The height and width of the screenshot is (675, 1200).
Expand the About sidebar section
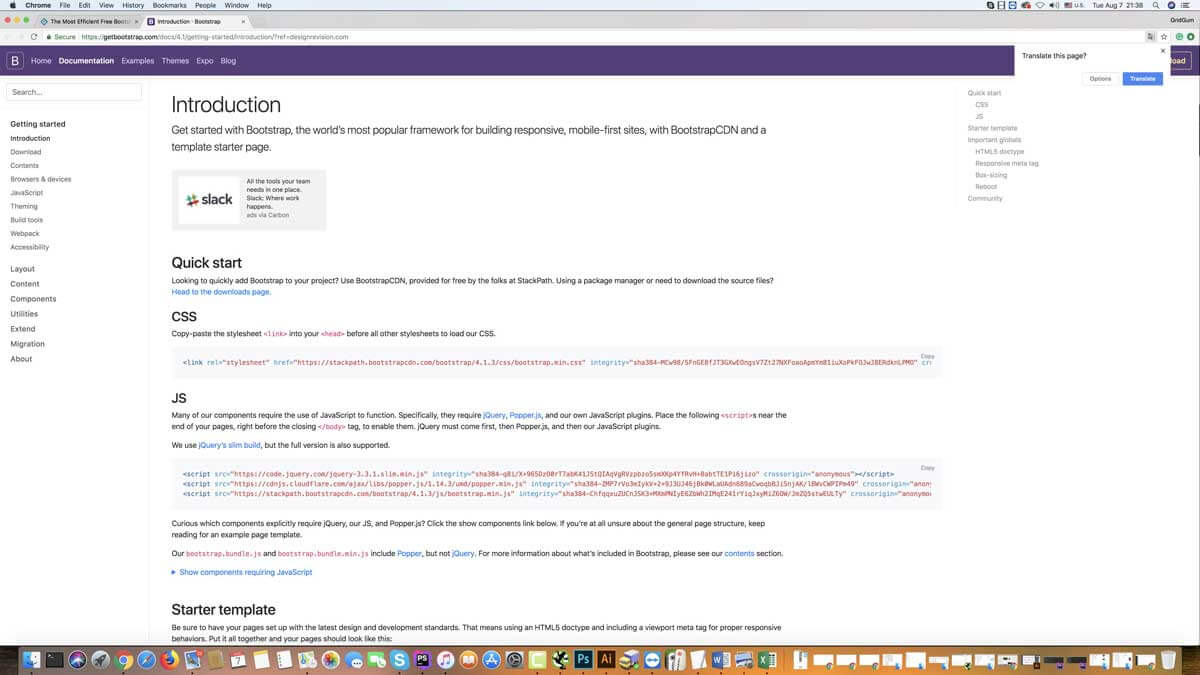click(x=21, y=359)
